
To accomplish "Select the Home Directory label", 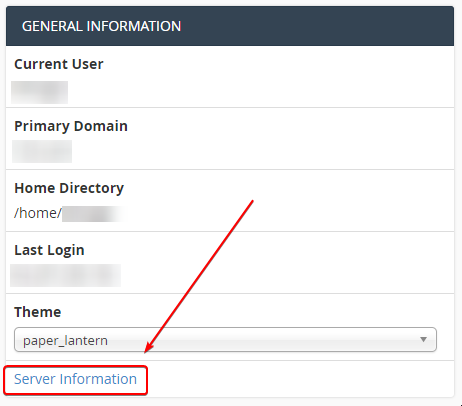I will (69, 188).
